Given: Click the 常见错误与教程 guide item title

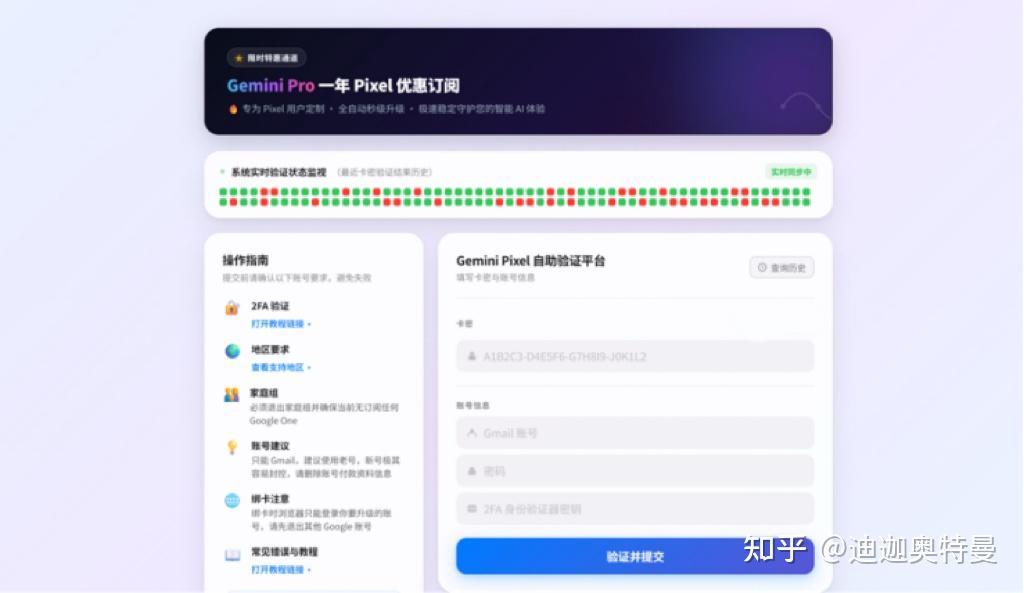Looking at the screenshot, I should 285,552.
